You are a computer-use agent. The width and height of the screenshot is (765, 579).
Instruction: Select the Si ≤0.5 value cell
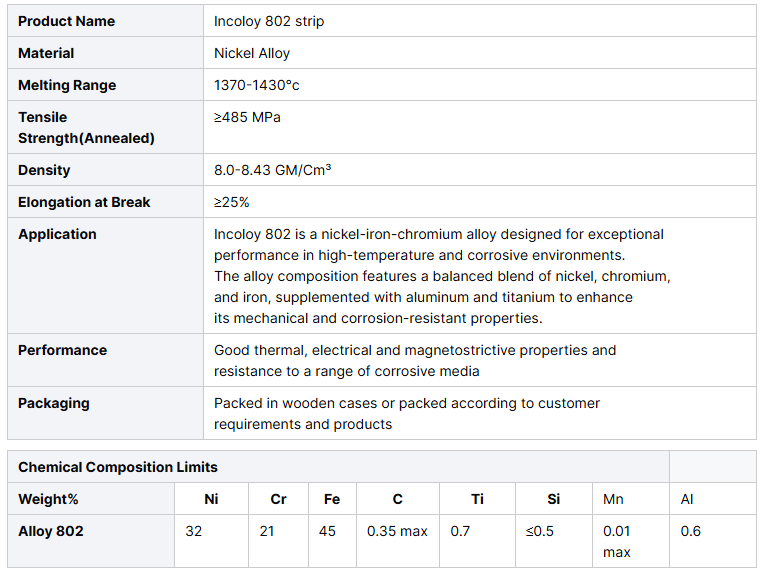(x=540, y=531)
